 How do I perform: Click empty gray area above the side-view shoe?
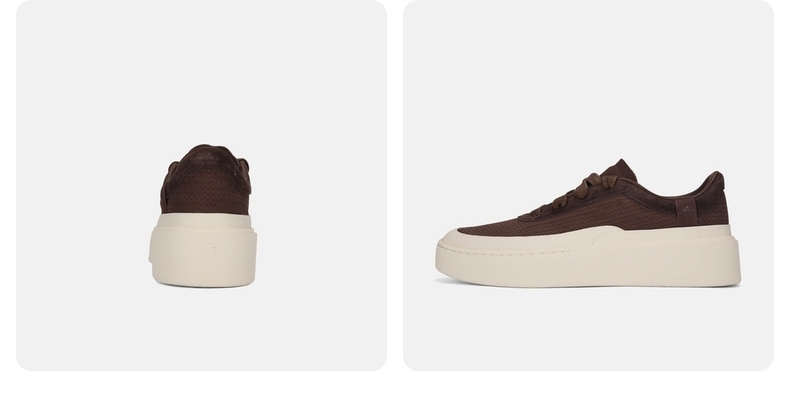tap(588, 76)
